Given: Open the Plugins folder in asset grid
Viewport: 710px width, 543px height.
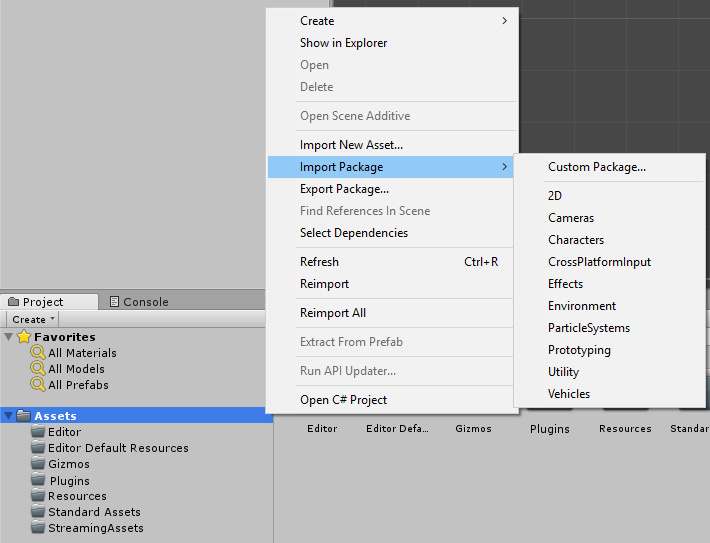Looking at the screenshot, I should click(x=549, y=428).
